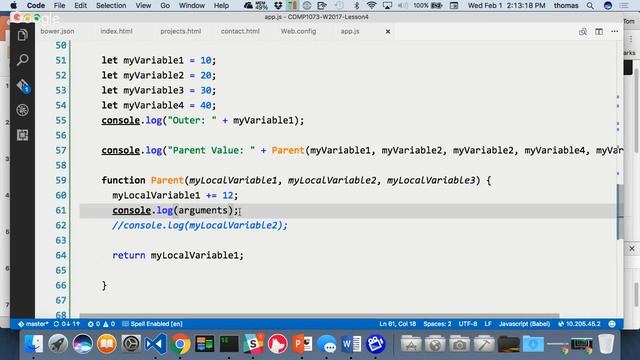This screenshot has height=360, width=640.
Task: Change file encoding via UTF-8
Action: (468, 324)
